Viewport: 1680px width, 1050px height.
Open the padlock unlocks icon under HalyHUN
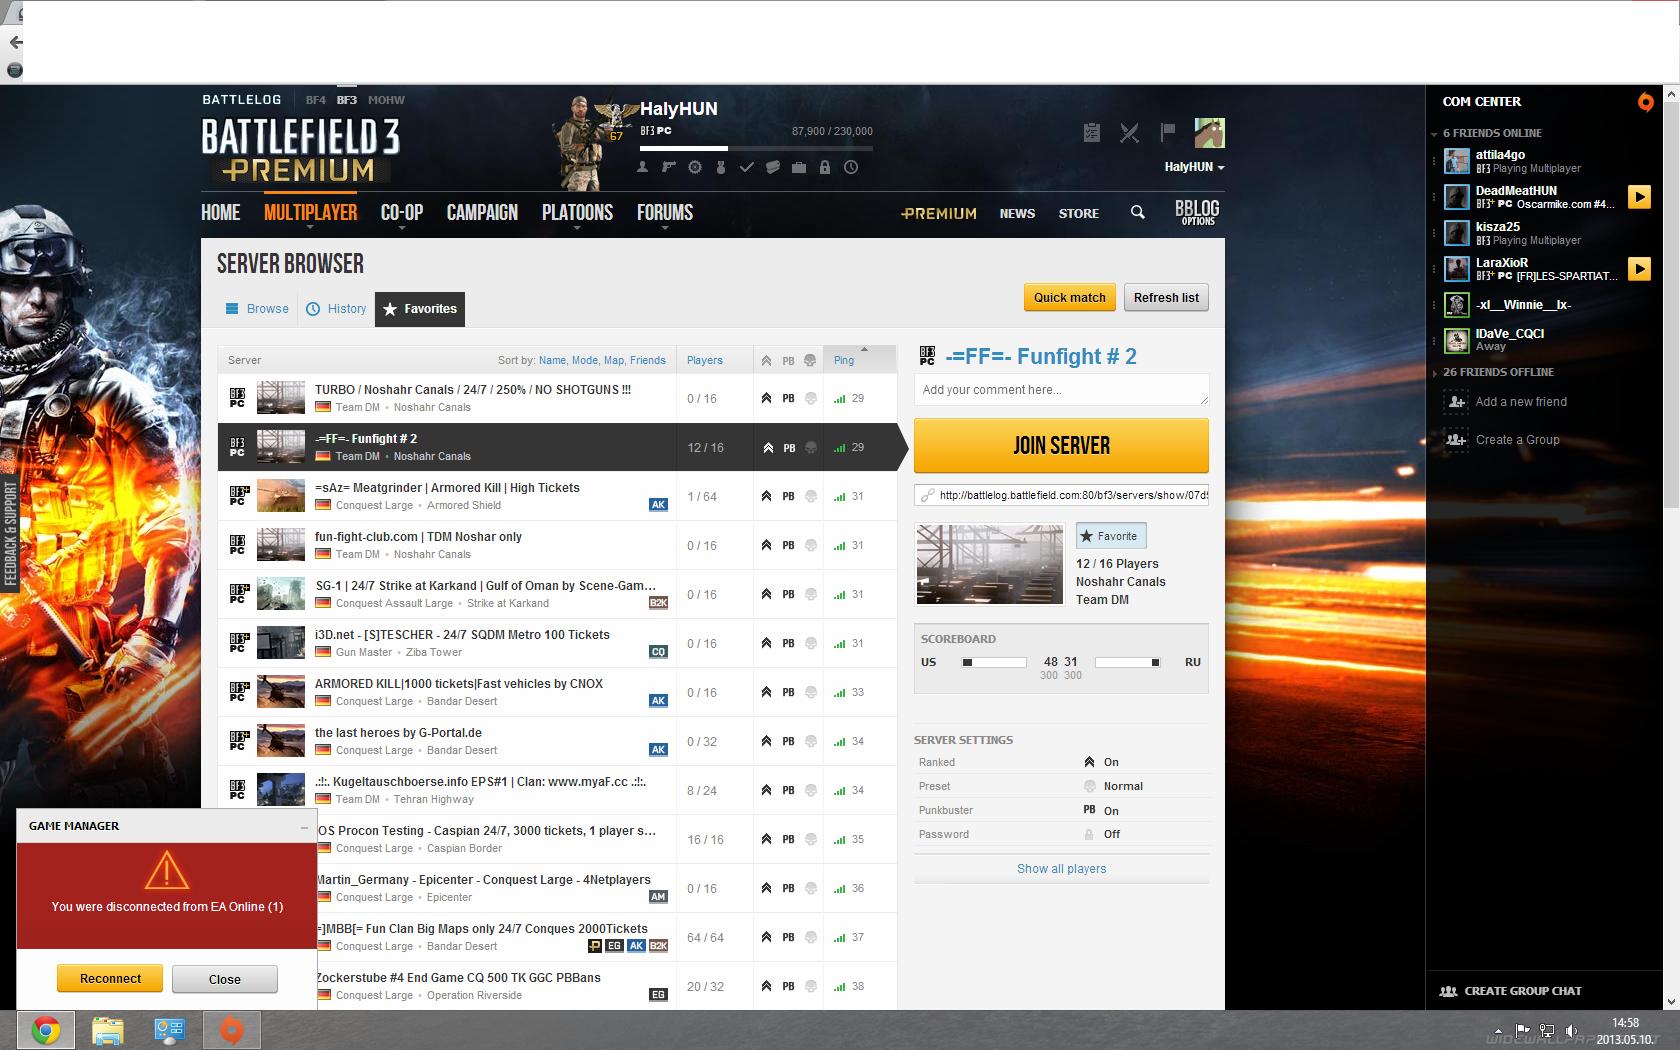click(825, 167)
